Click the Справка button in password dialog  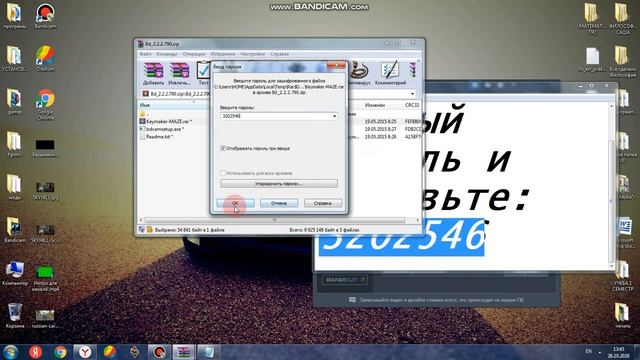(322, 203)
